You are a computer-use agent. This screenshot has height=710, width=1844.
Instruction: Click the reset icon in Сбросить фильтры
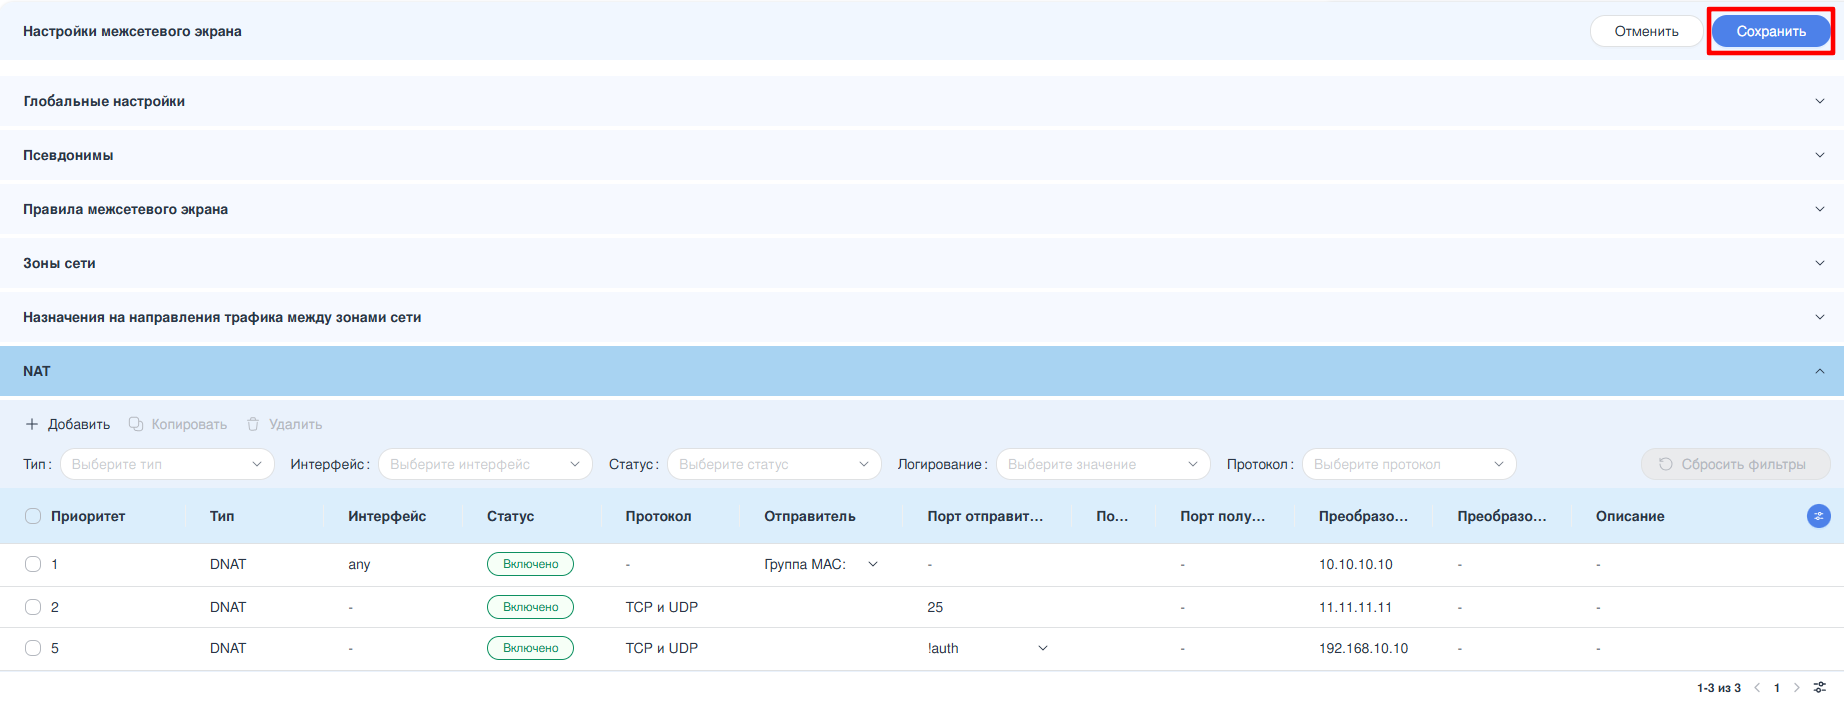(1665, 464)
